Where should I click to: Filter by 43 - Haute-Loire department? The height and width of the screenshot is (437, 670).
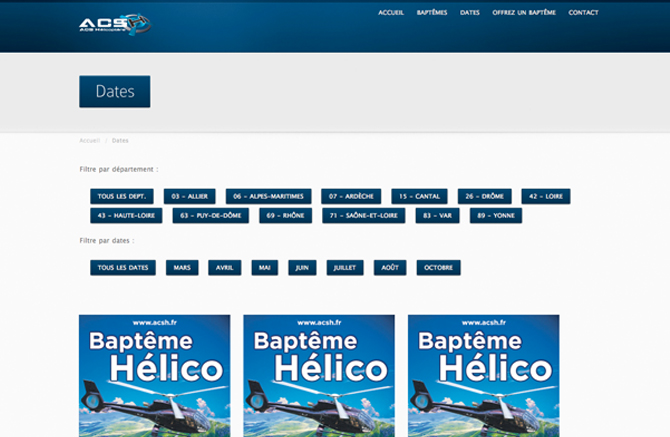point(126,216)
